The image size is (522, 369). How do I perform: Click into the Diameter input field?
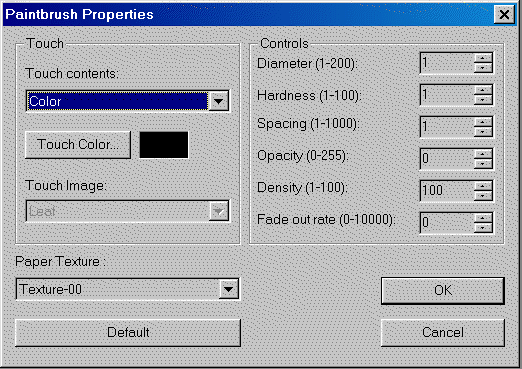(x=447, y=63)
